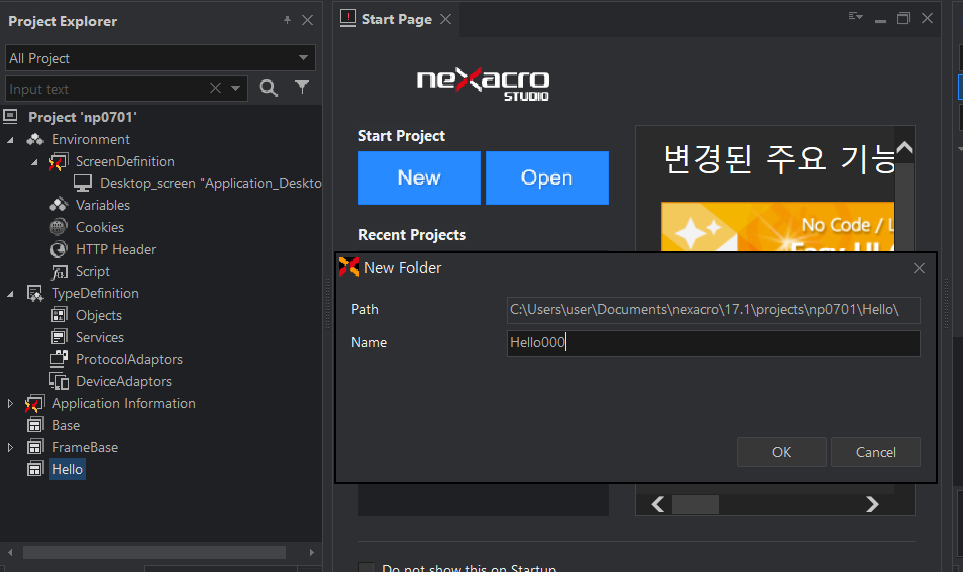Click the Variables icon
Screen dimensions: 963x572
(58, 205)
